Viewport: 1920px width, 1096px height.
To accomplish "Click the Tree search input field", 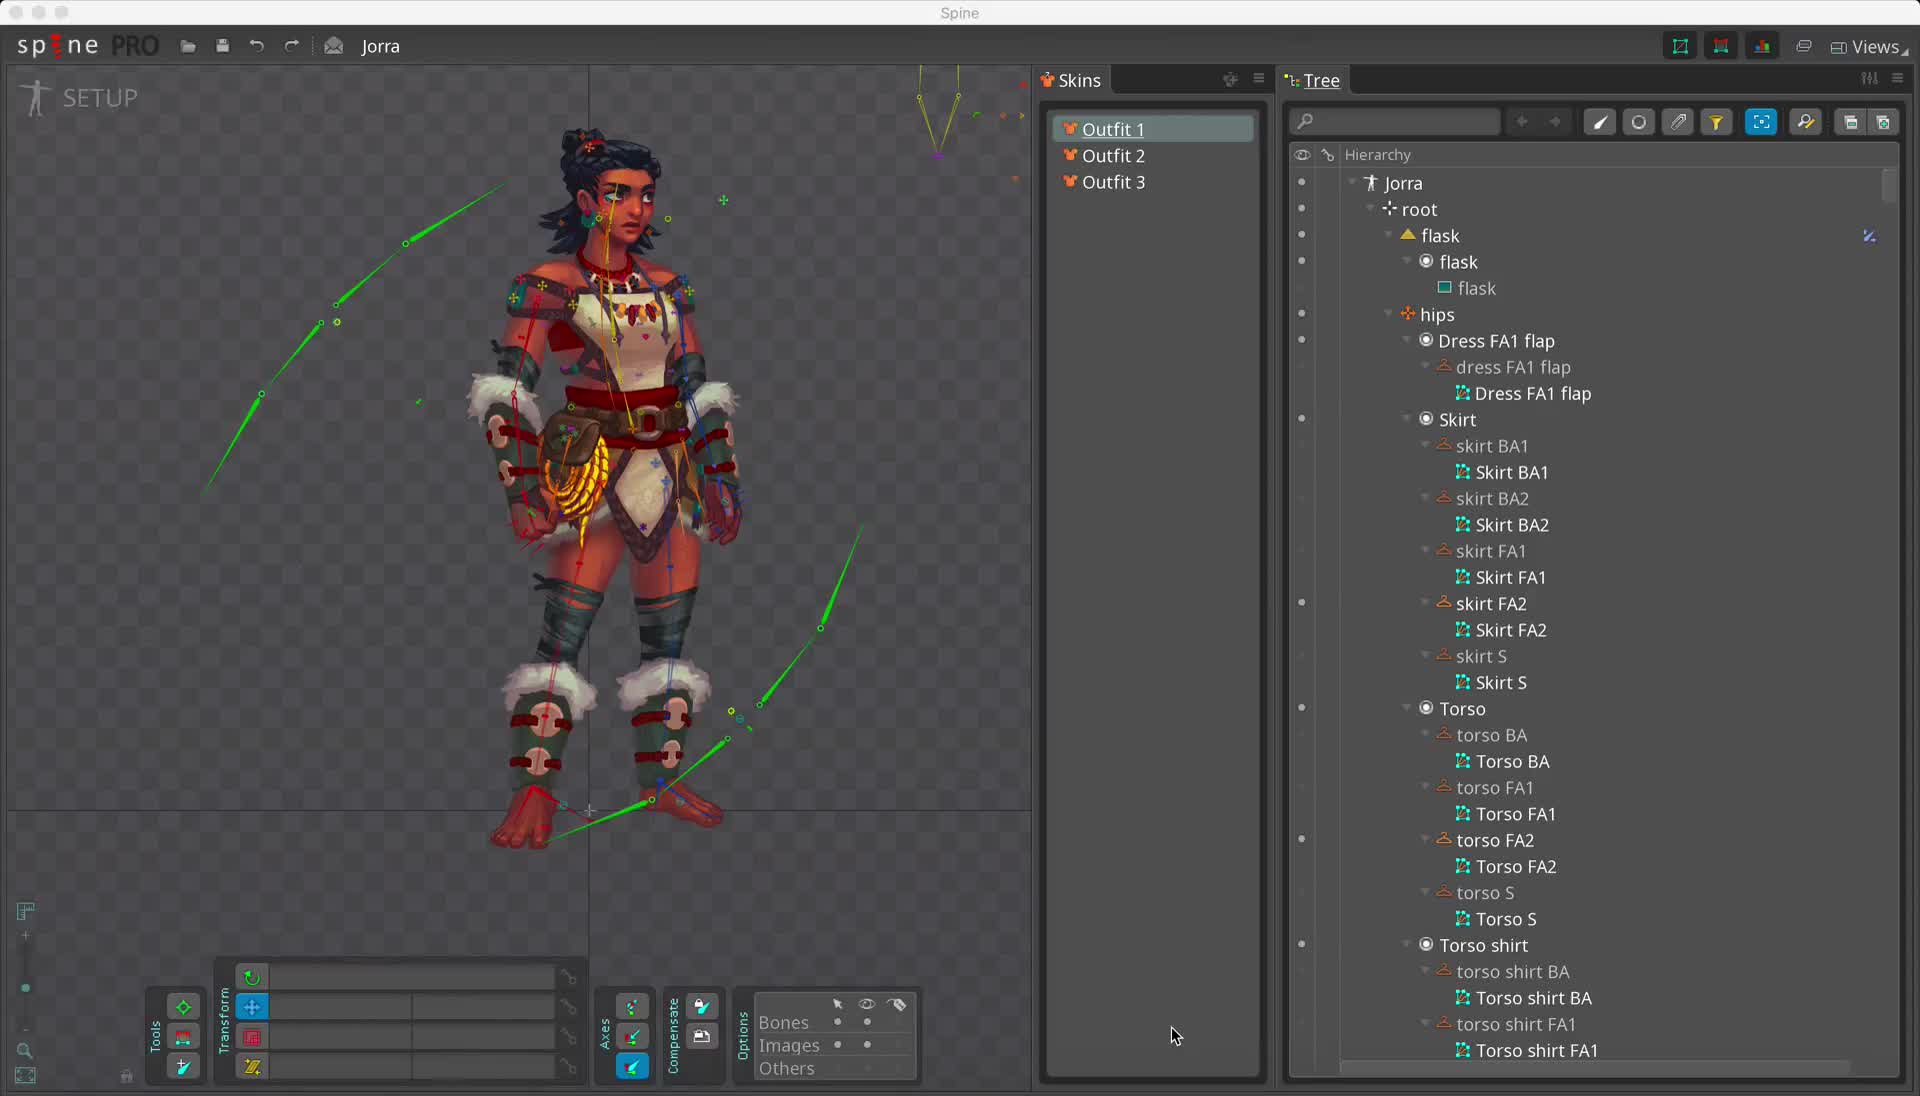I will point(1396,122).
